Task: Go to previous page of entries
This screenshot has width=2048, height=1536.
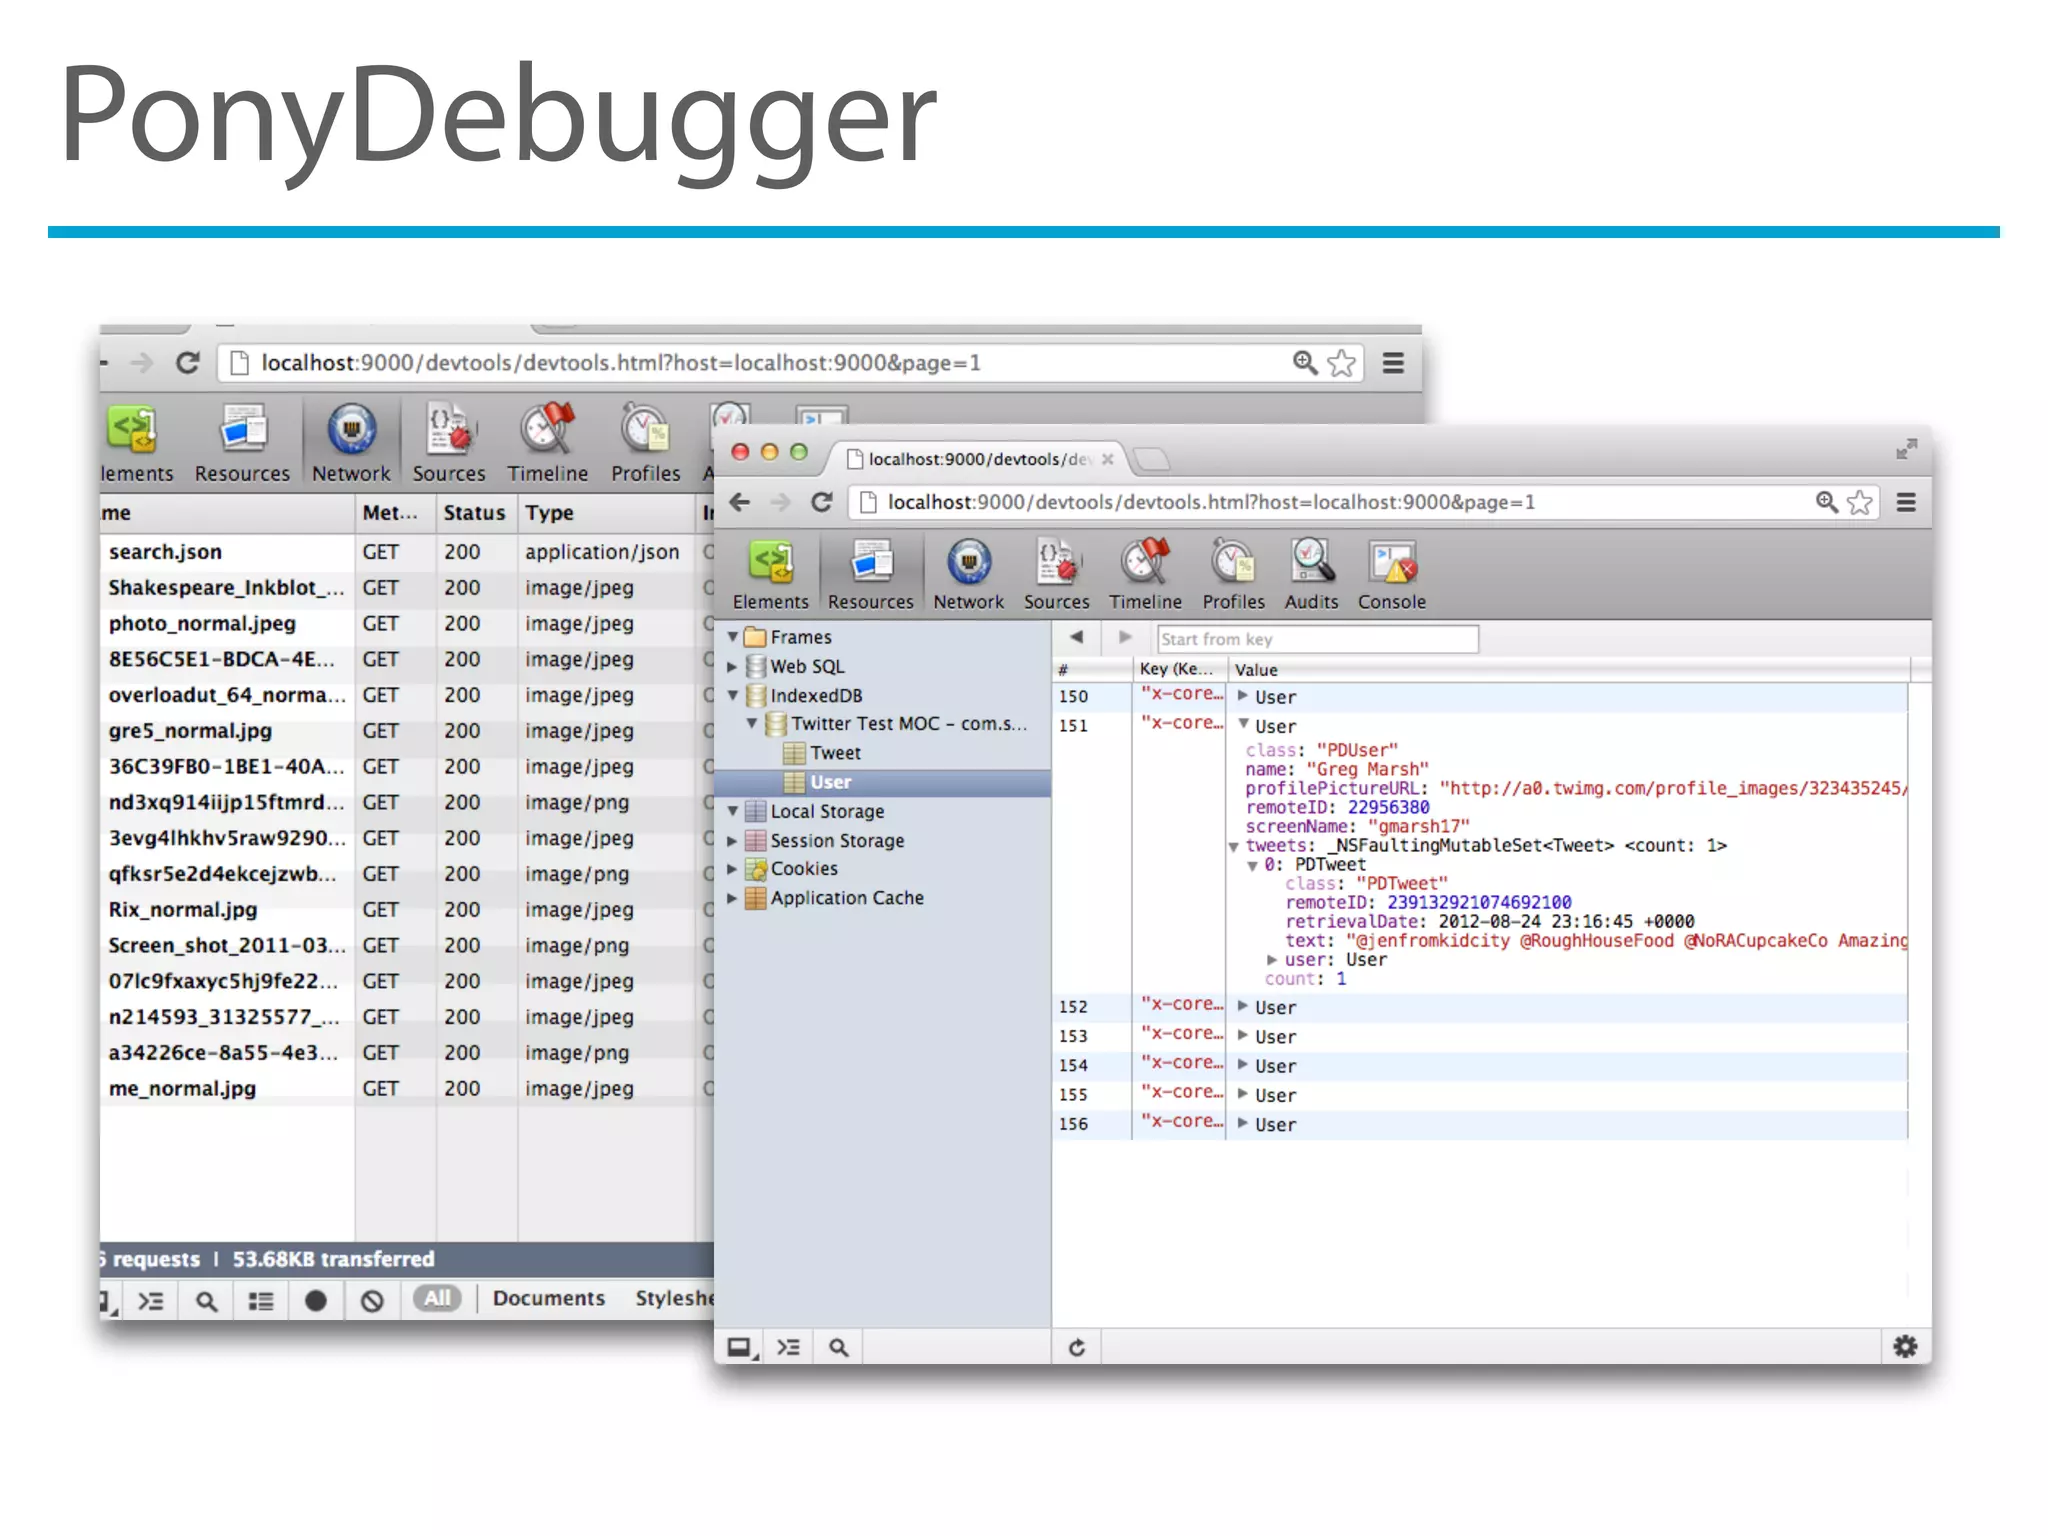Action: (1077, 638)
